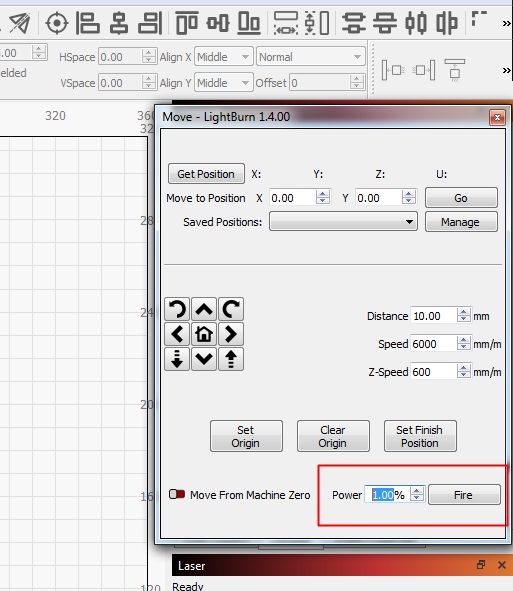This screenshot has height=591, width=513.
Task: Click the dock-to-top move icon
Action: (455, 70)
